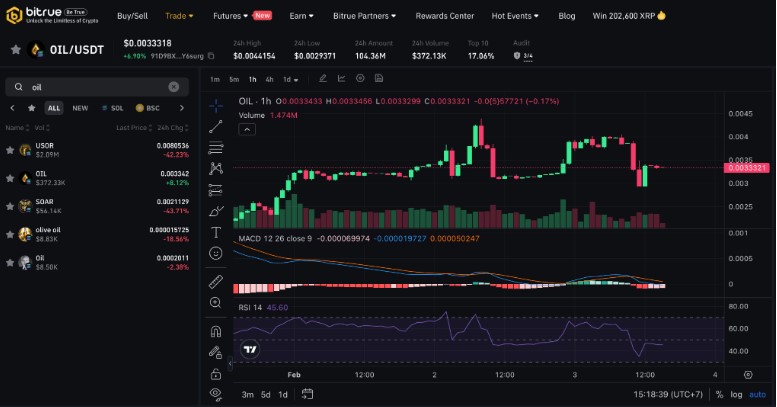
Task: Expand the Bitrue Partners menu
Action: point(364,16)
